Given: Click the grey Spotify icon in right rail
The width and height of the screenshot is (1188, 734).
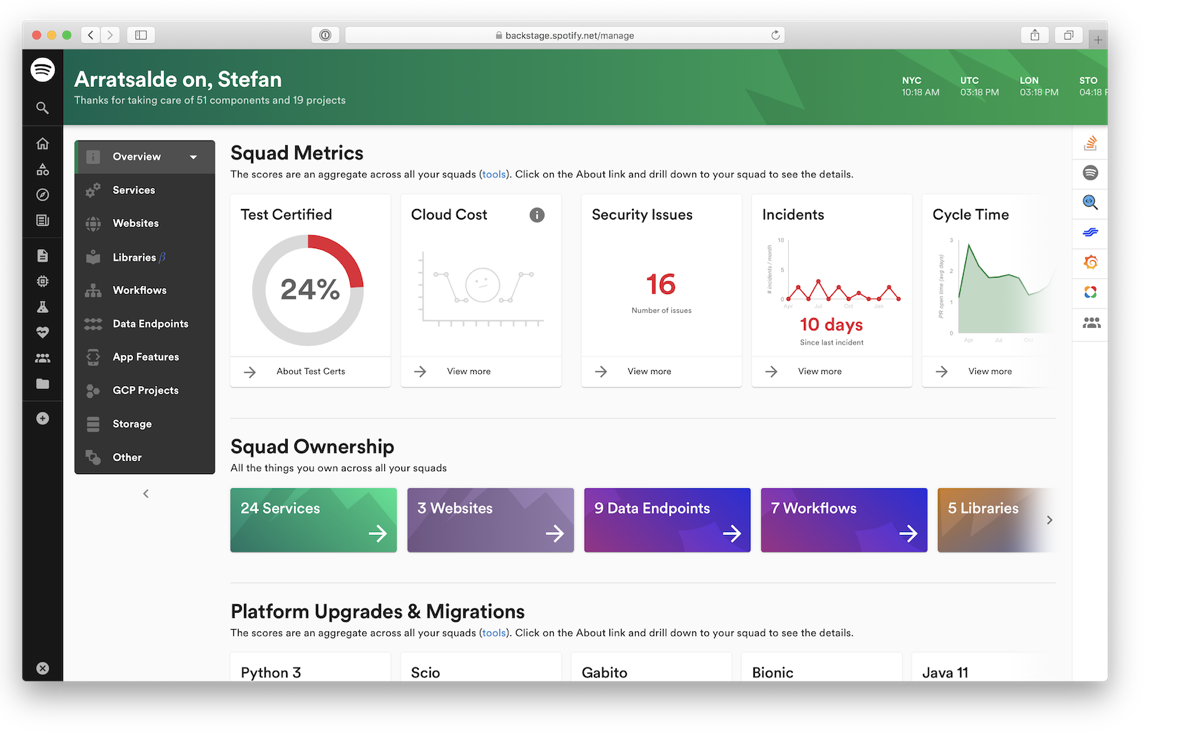Looking at the screenshot, I should coord(1090,173).
